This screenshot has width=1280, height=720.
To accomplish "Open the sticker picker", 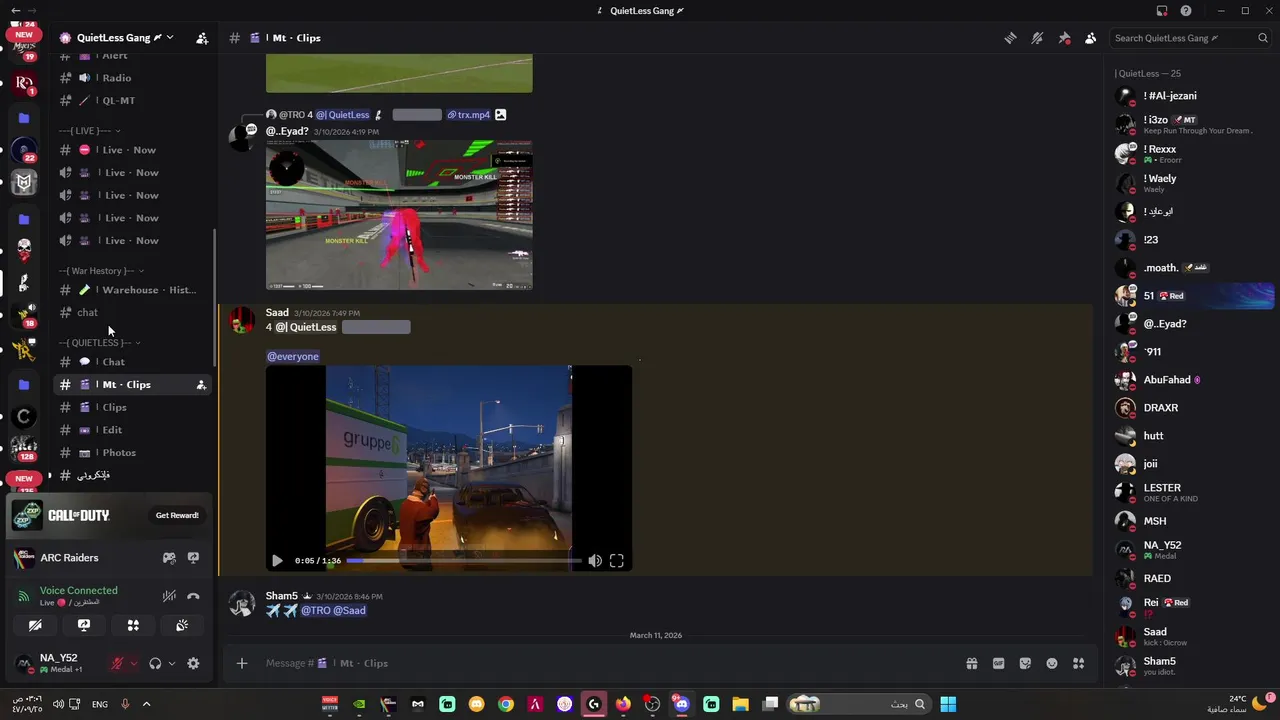I will point(1025,663).
